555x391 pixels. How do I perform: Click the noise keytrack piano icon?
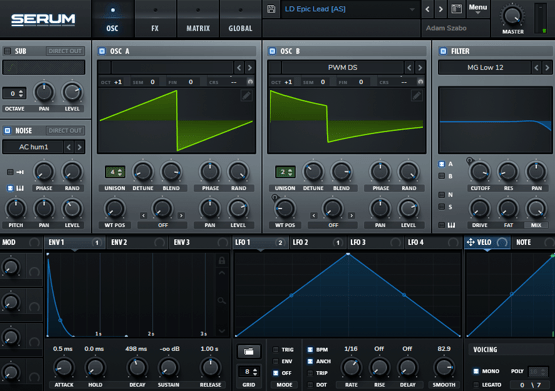(20, 188)
